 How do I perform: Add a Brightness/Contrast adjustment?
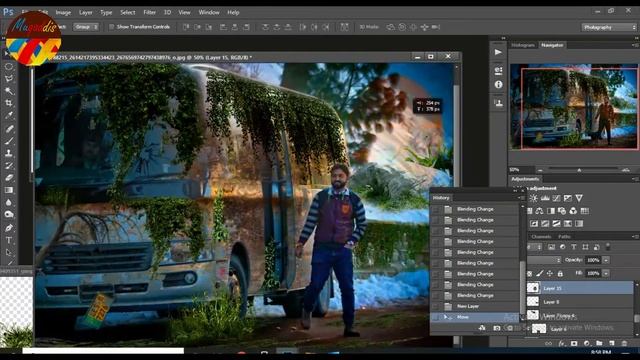[533, 198]
